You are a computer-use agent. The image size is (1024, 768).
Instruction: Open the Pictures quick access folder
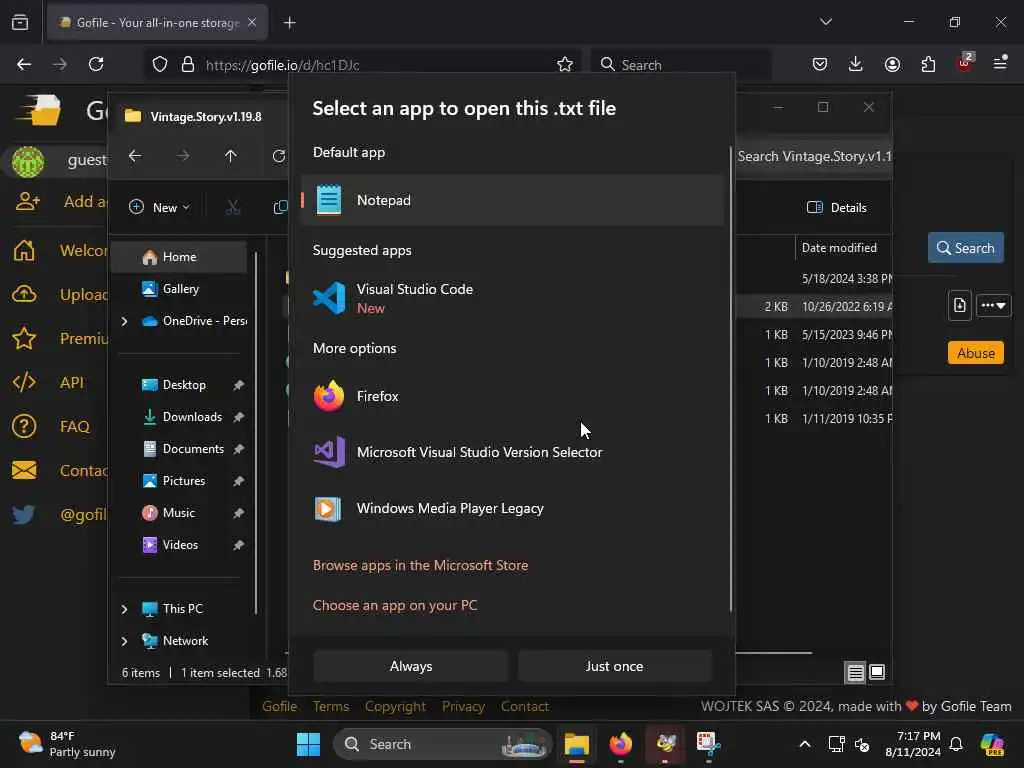[x=184, y=481]
